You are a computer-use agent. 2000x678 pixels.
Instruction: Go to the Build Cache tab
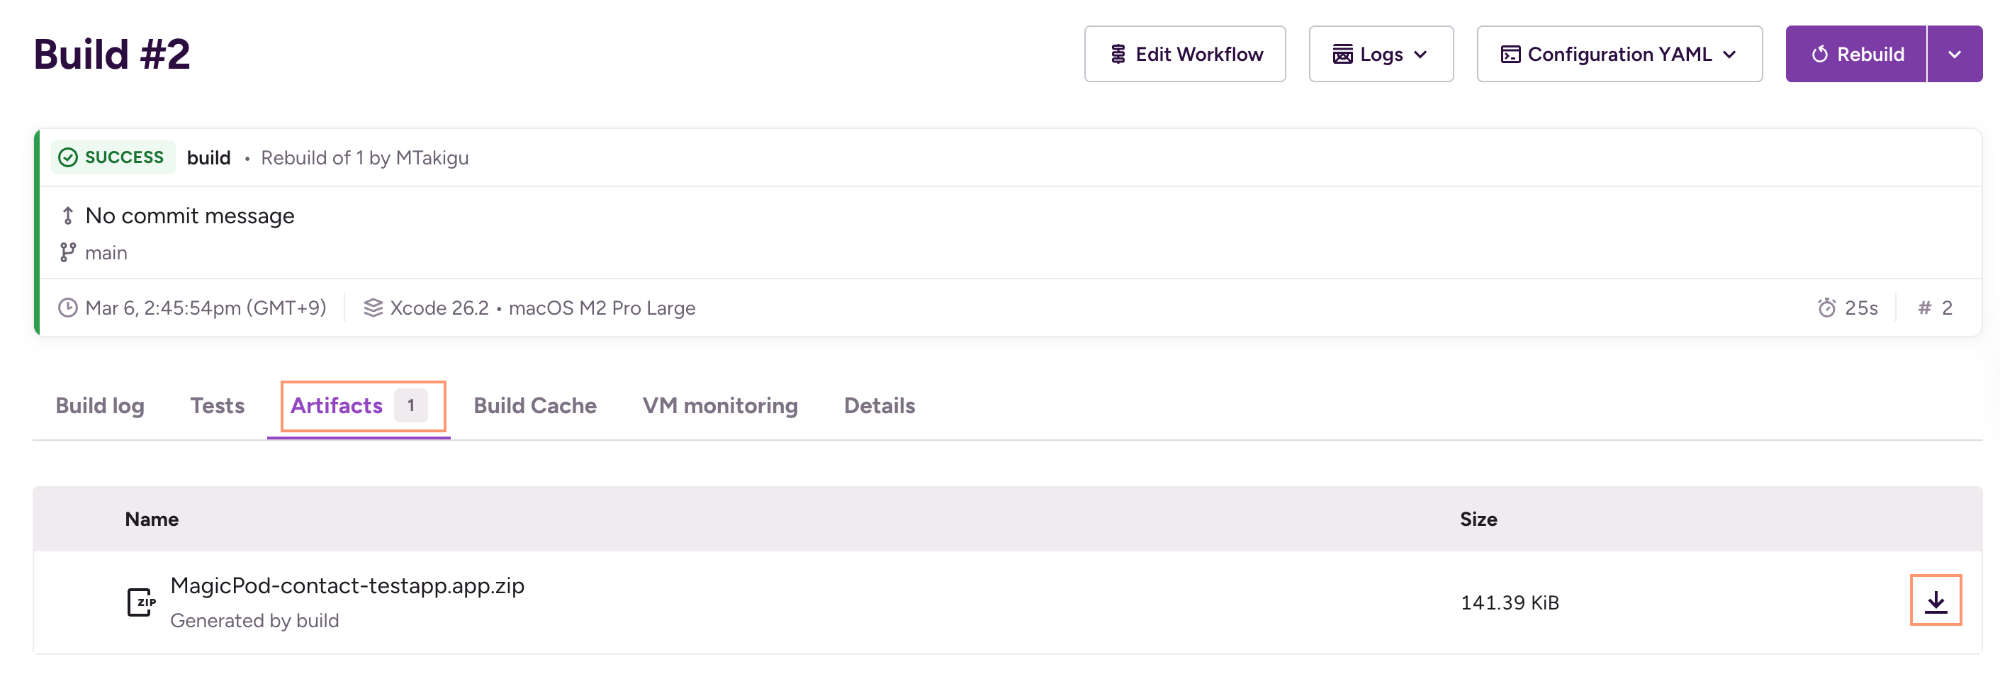(x=535, y=406)
